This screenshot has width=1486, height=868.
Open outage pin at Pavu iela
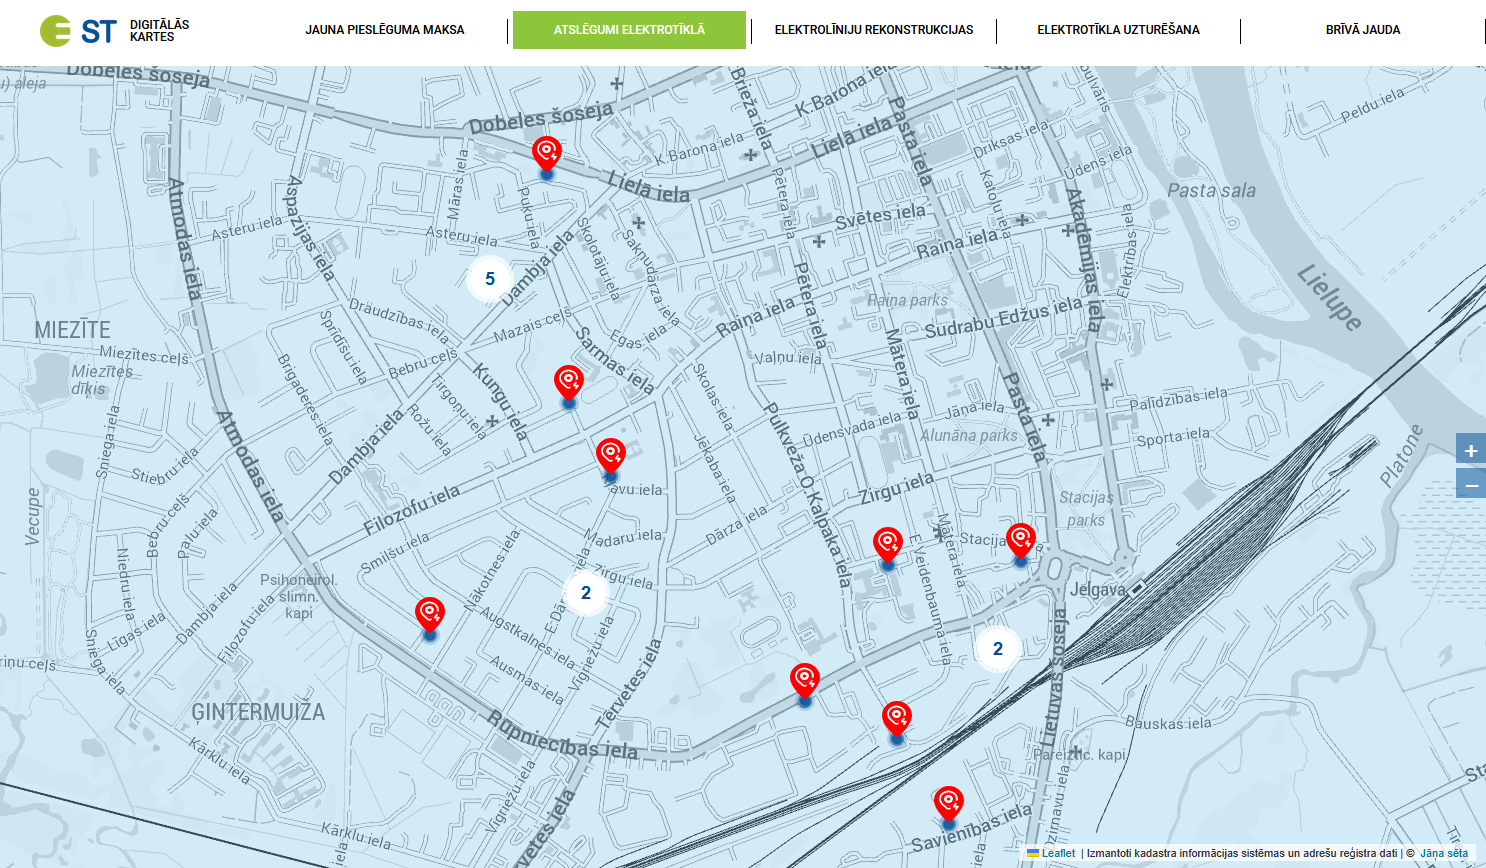[x=610, y=457]
